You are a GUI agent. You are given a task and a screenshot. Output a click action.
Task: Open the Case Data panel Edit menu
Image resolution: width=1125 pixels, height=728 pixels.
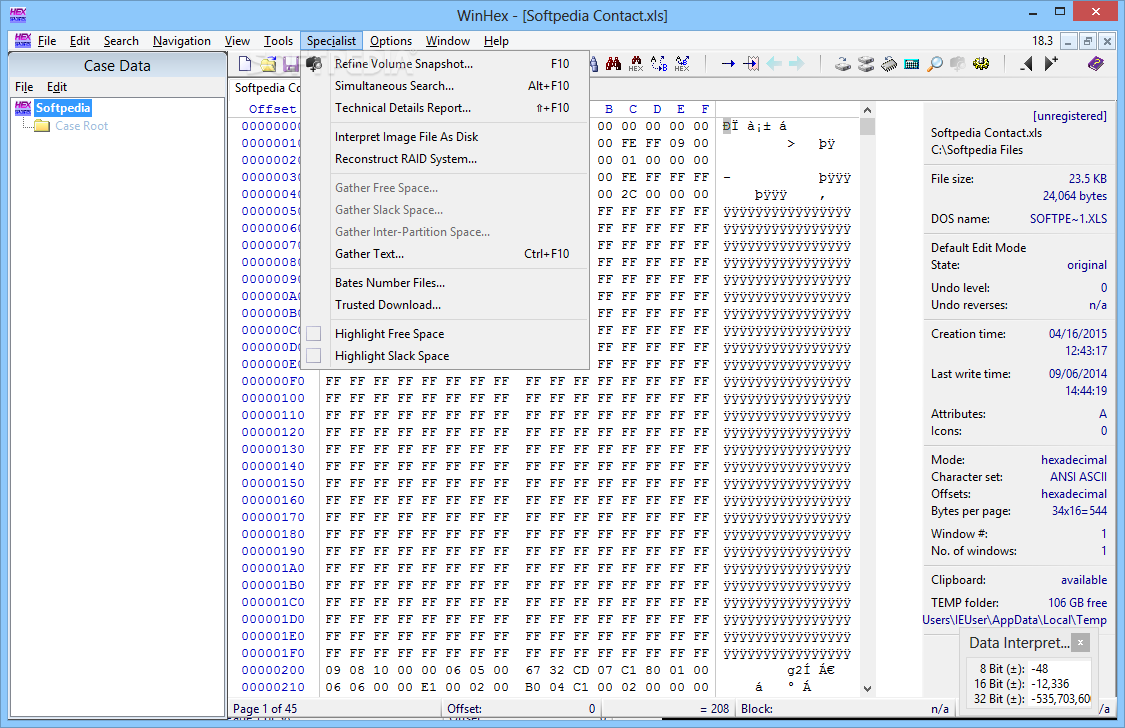click(57, 87)
